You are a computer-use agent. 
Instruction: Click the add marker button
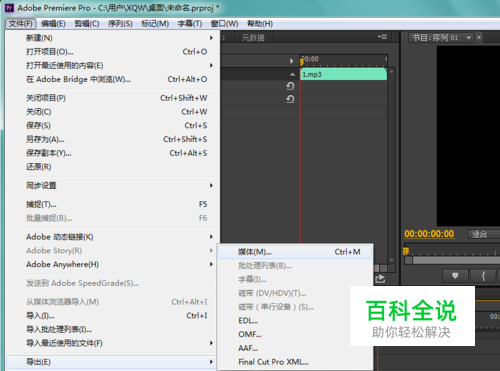(455, 276)
